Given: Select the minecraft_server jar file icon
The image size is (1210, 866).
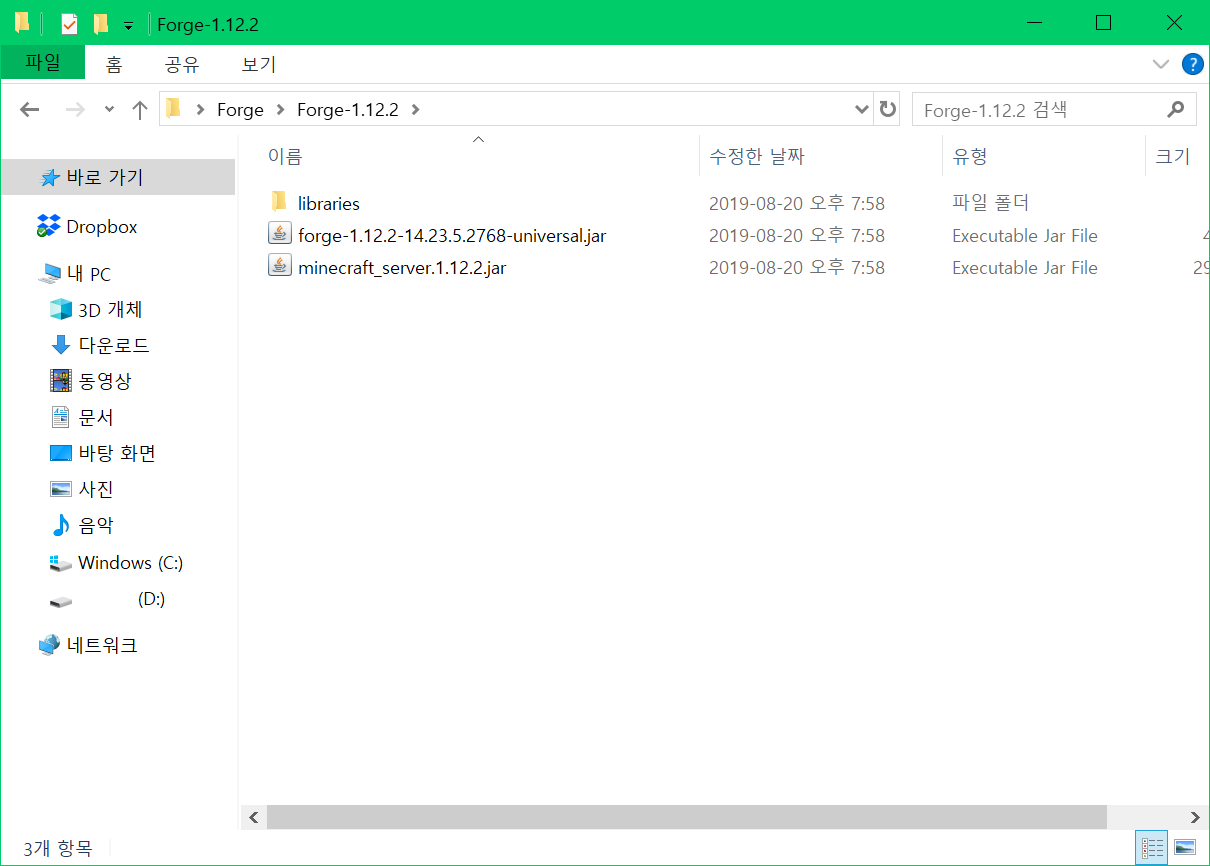Looking at the screenshot, I should 280,266.
